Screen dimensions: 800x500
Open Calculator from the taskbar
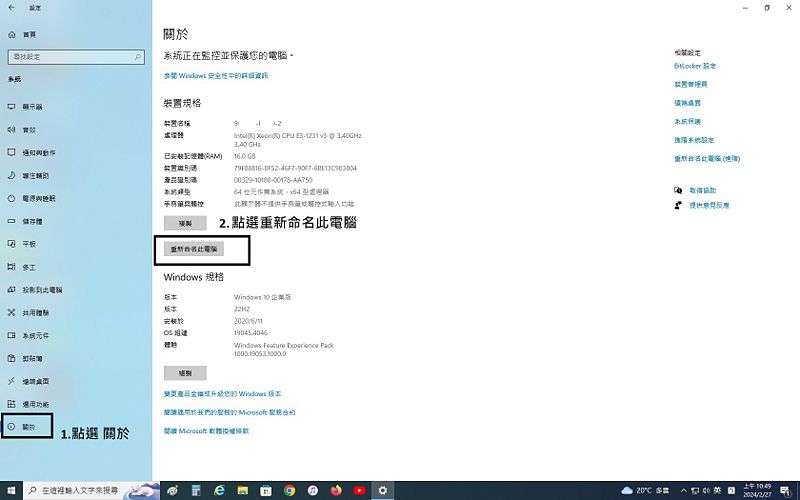(196, 491)
